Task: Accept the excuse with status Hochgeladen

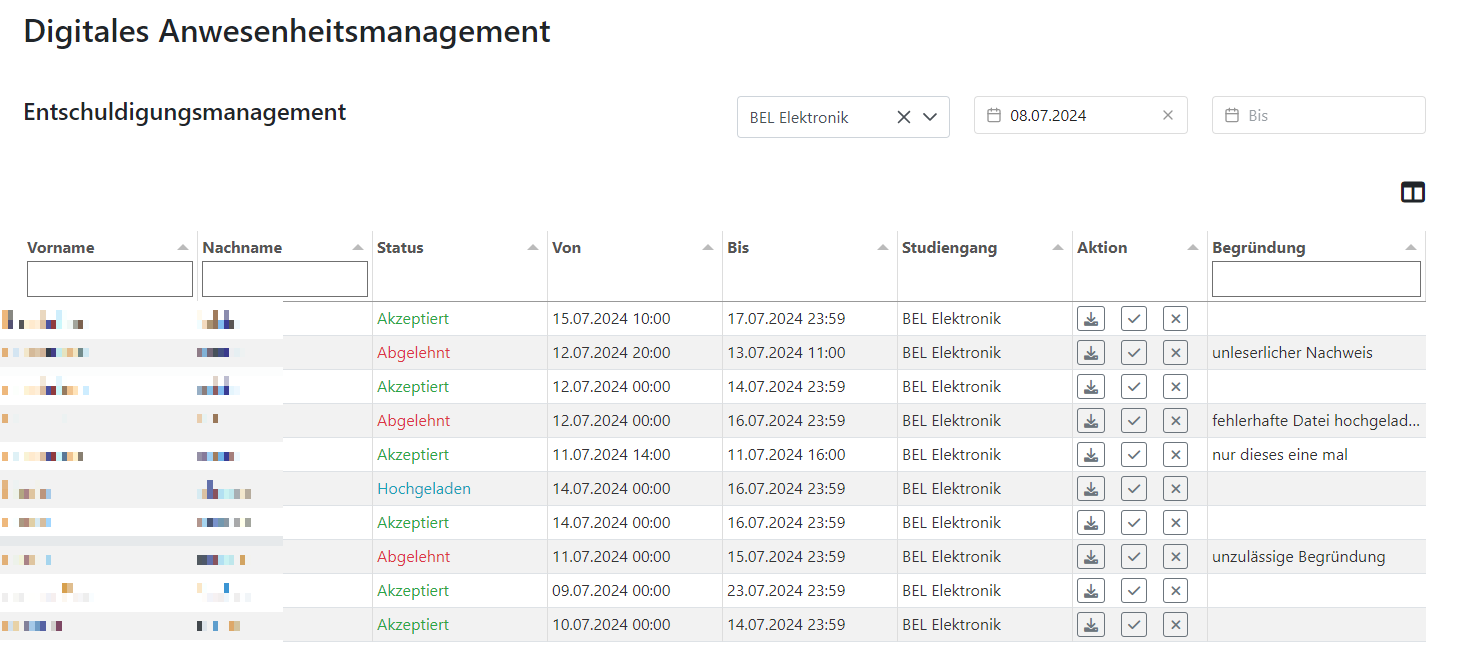Action: [1133, 489]
